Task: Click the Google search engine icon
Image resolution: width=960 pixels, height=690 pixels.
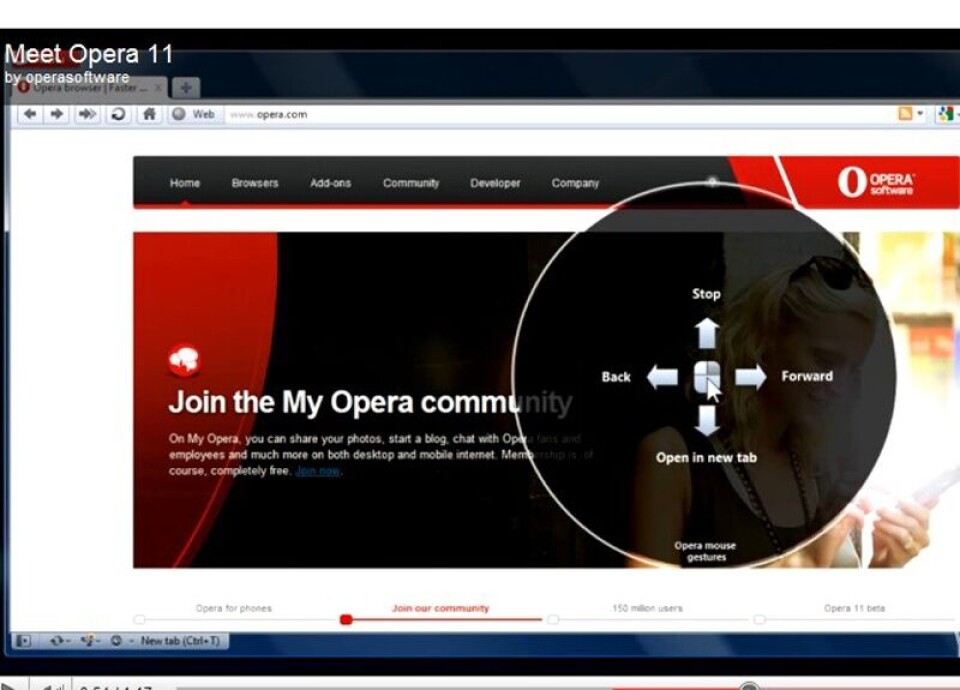Action: 945,114
